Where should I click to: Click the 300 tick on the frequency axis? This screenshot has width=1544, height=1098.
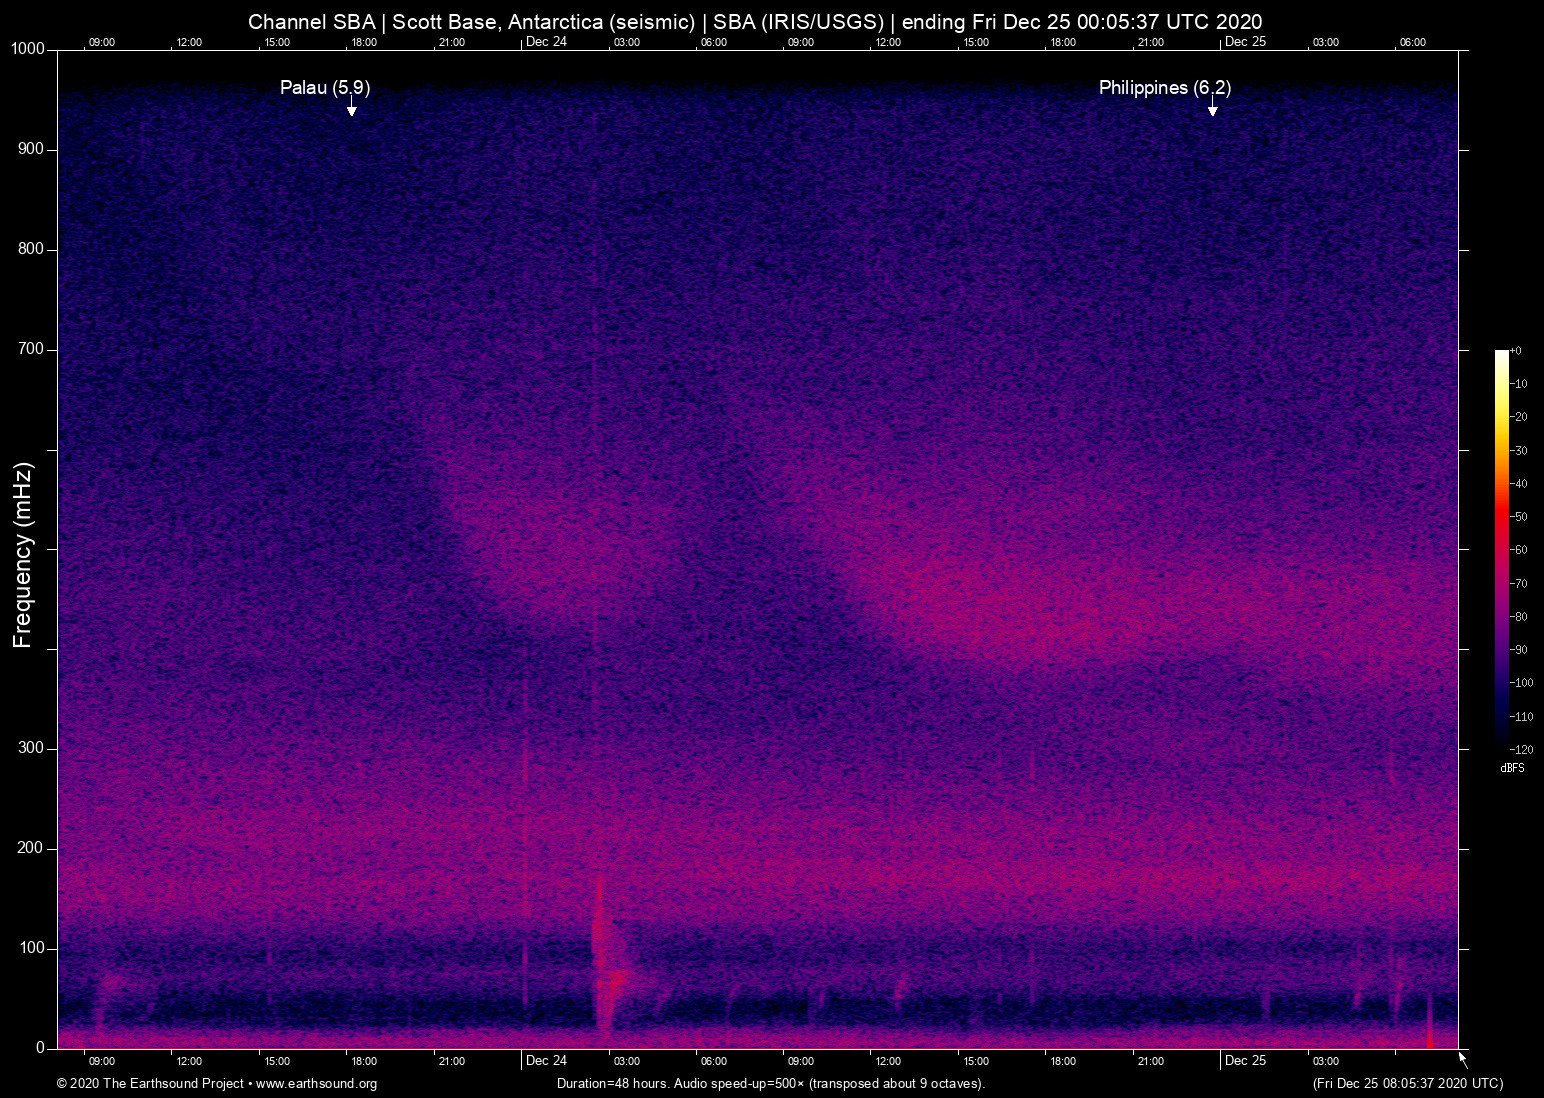[x=31, y=748]
